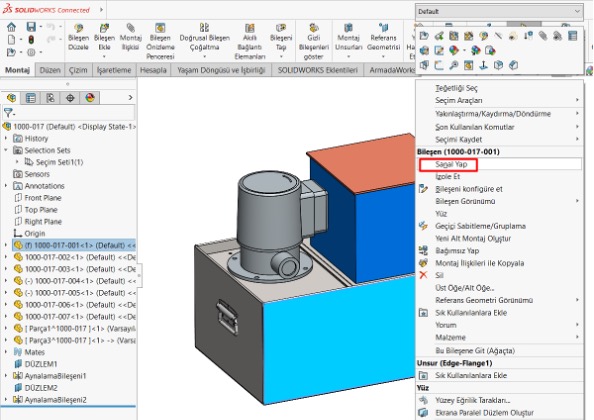Click the Gizli Bileşenleri göster tool
This screenshot has width=594, height=420.
click(313, 41)
